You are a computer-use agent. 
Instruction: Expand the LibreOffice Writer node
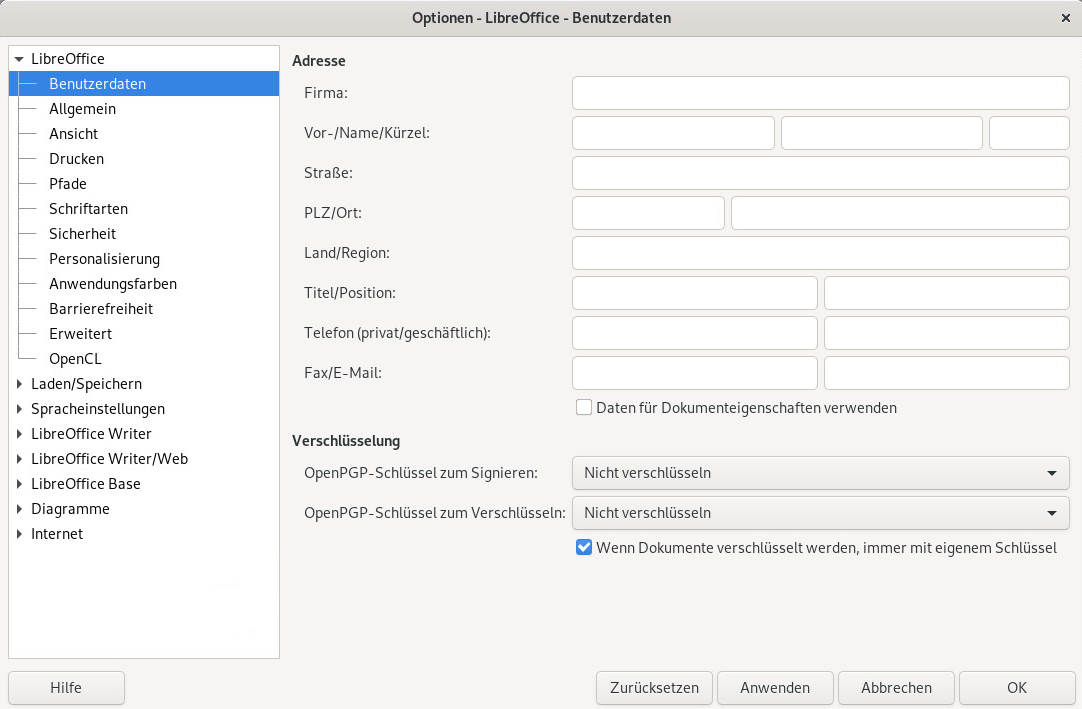19,434
